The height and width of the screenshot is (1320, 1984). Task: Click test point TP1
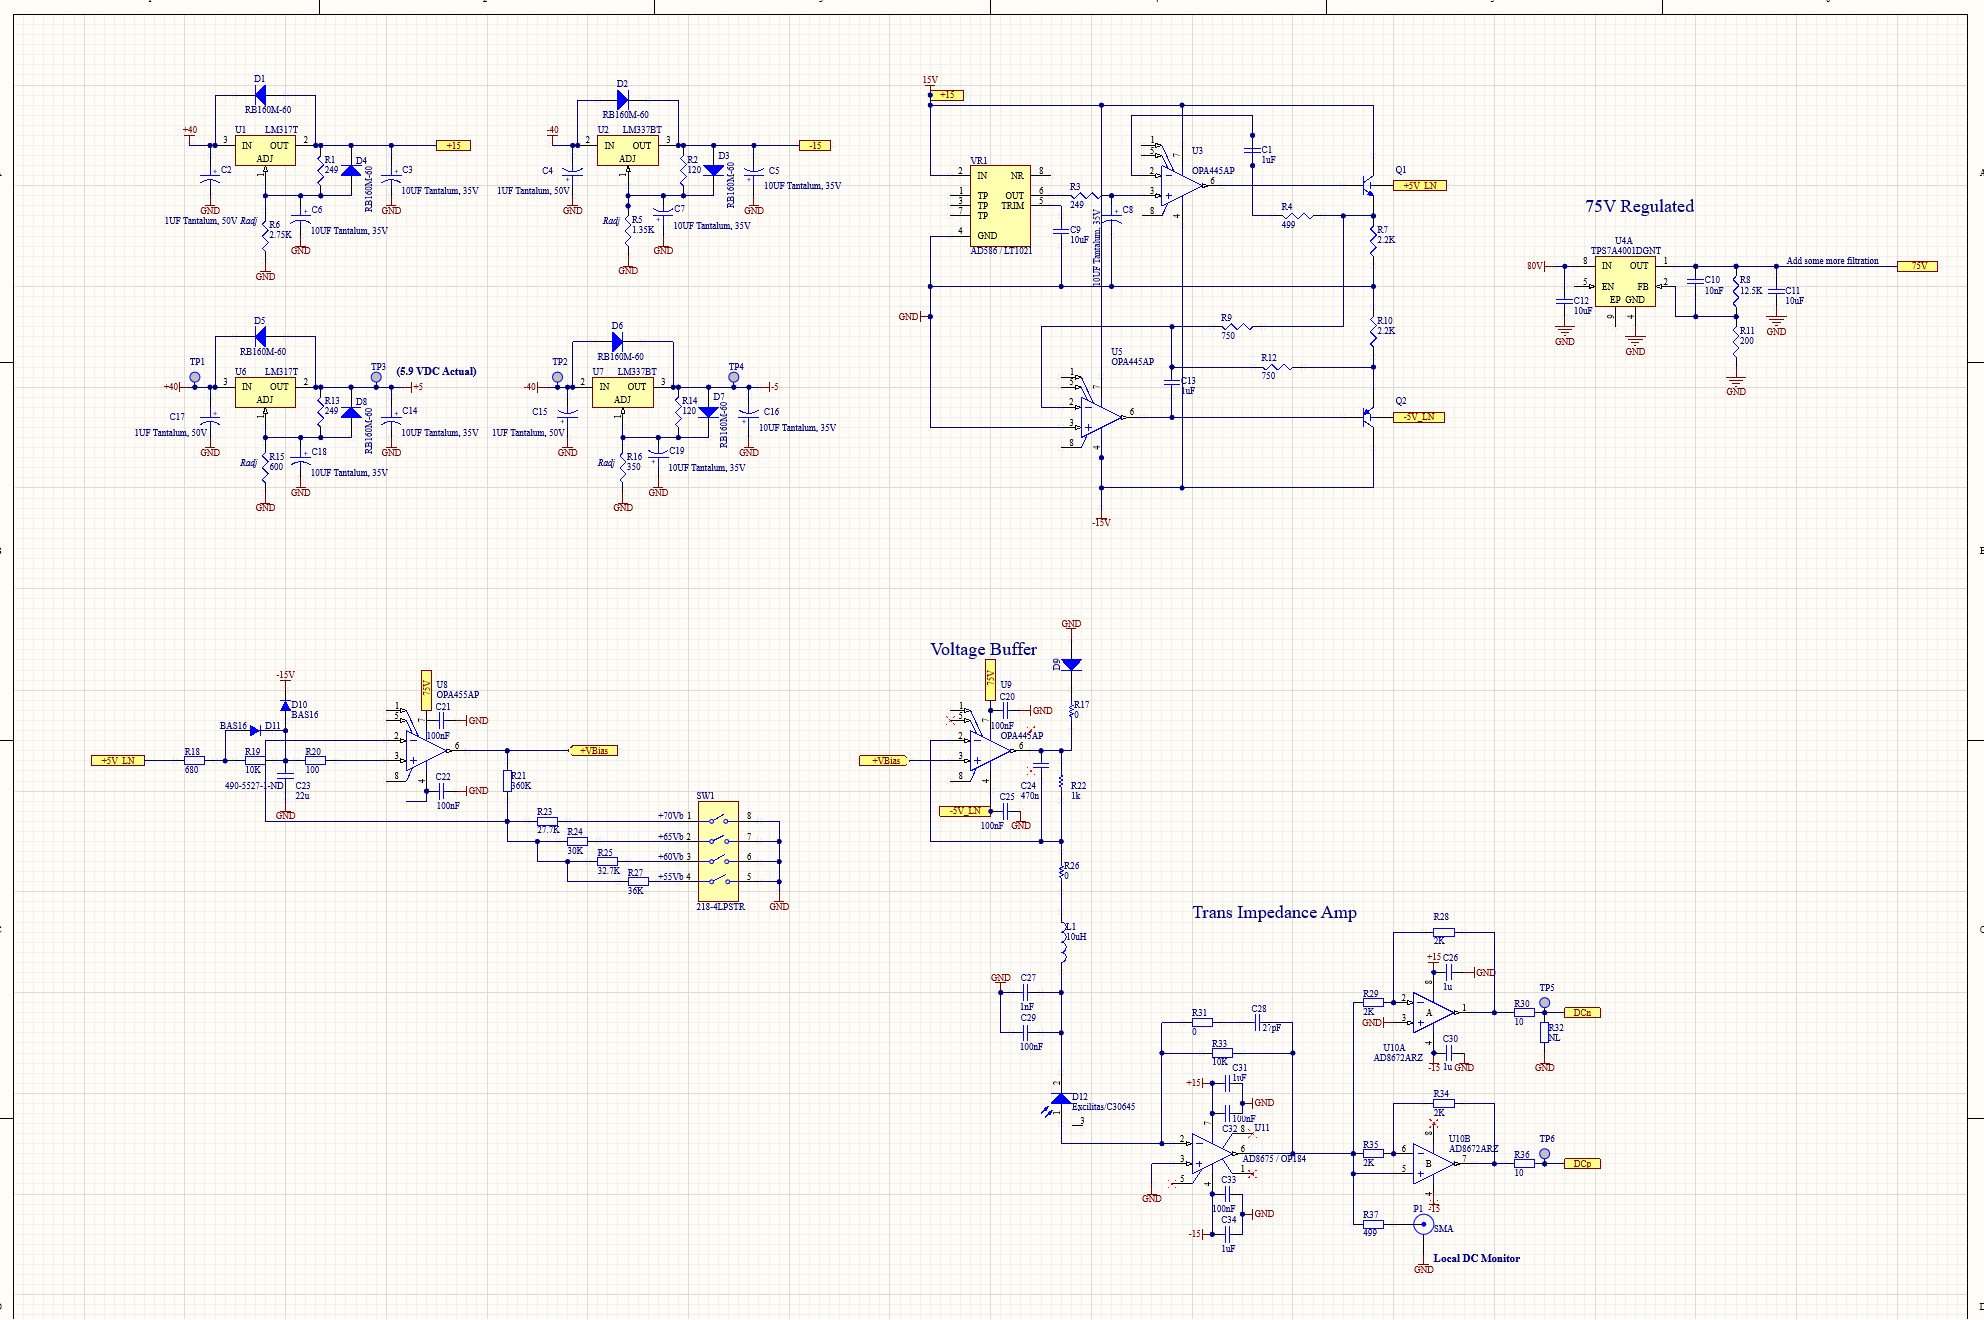195,377
